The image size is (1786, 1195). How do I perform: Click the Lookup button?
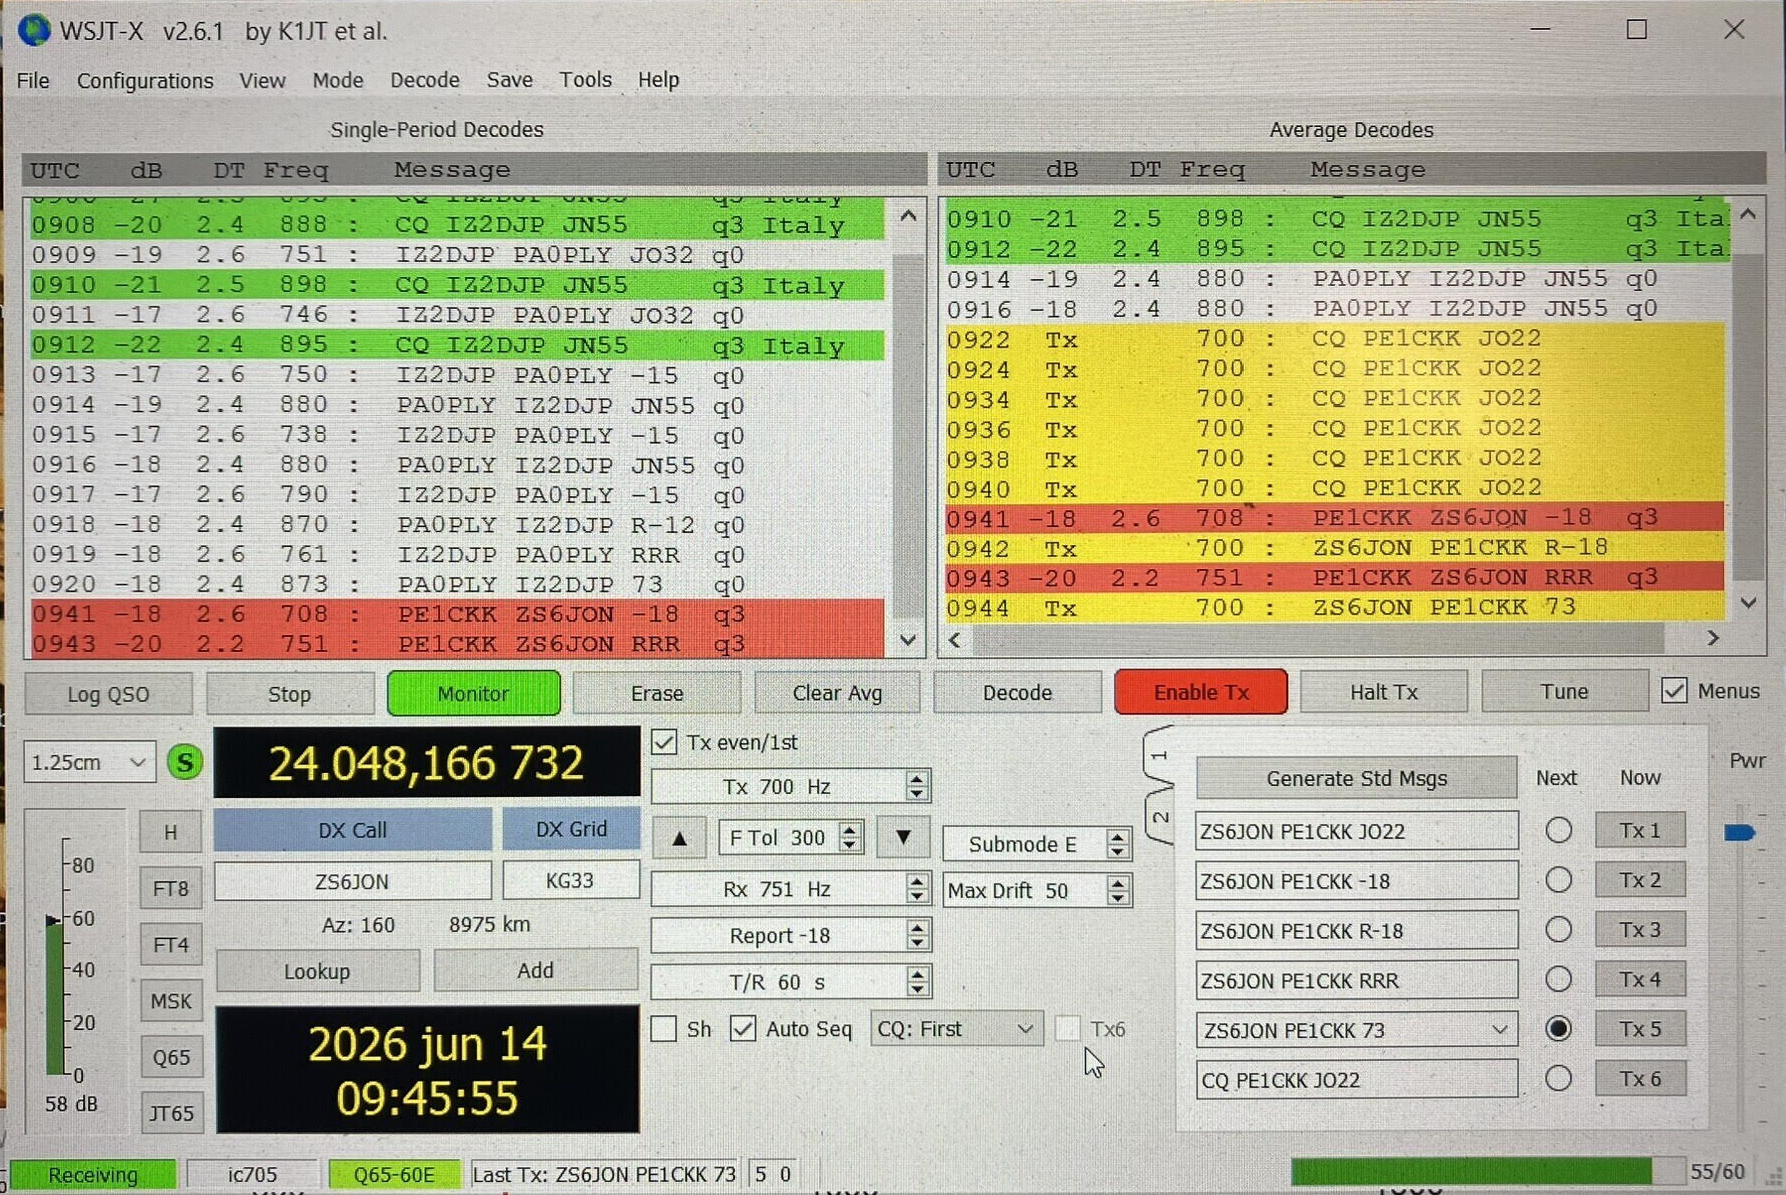tap(317, 971)
